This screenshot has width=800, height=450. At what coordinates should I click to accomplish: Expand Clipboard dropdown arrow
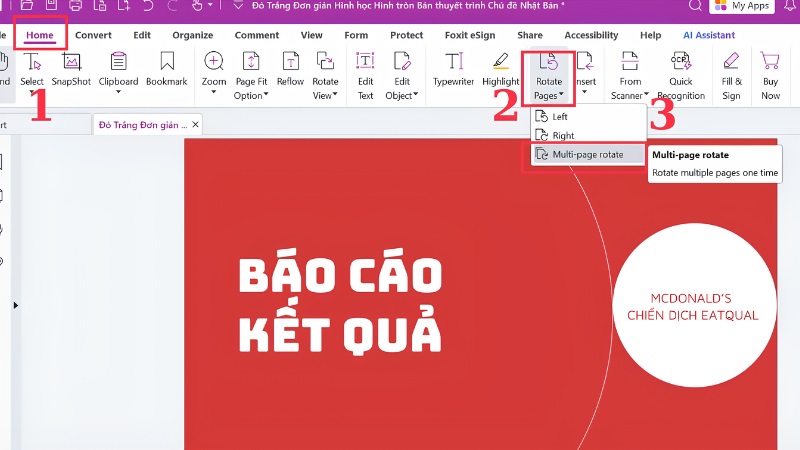point(118,92)
